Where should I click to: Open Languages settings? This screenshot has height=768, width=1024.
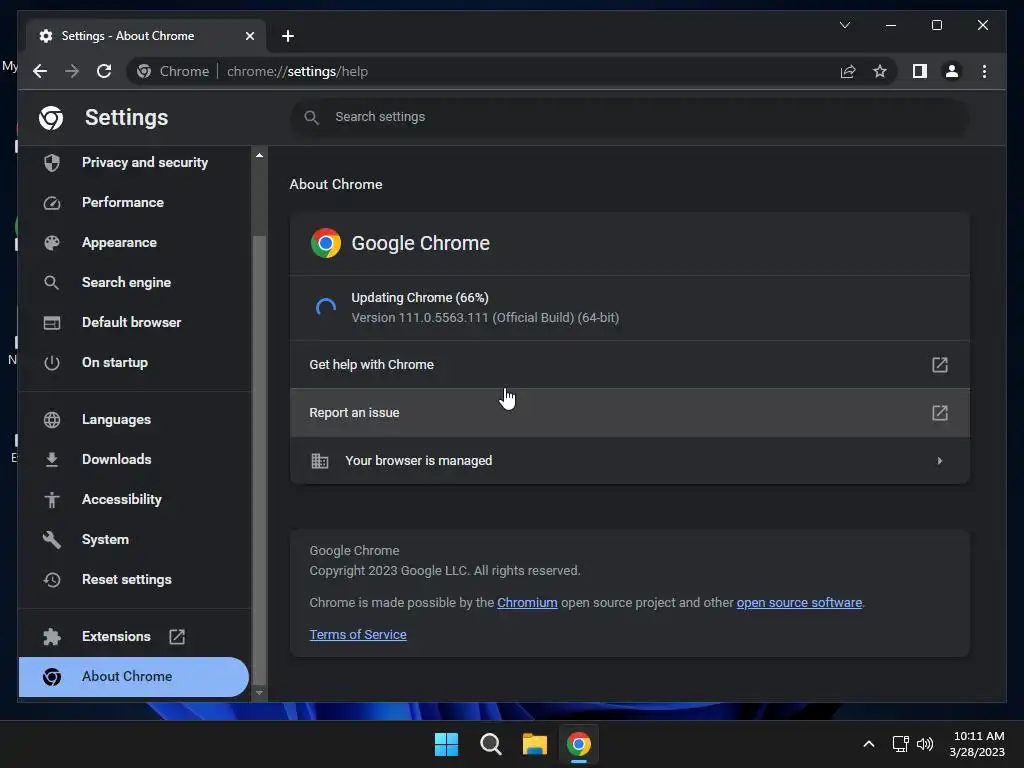(116, 420)
